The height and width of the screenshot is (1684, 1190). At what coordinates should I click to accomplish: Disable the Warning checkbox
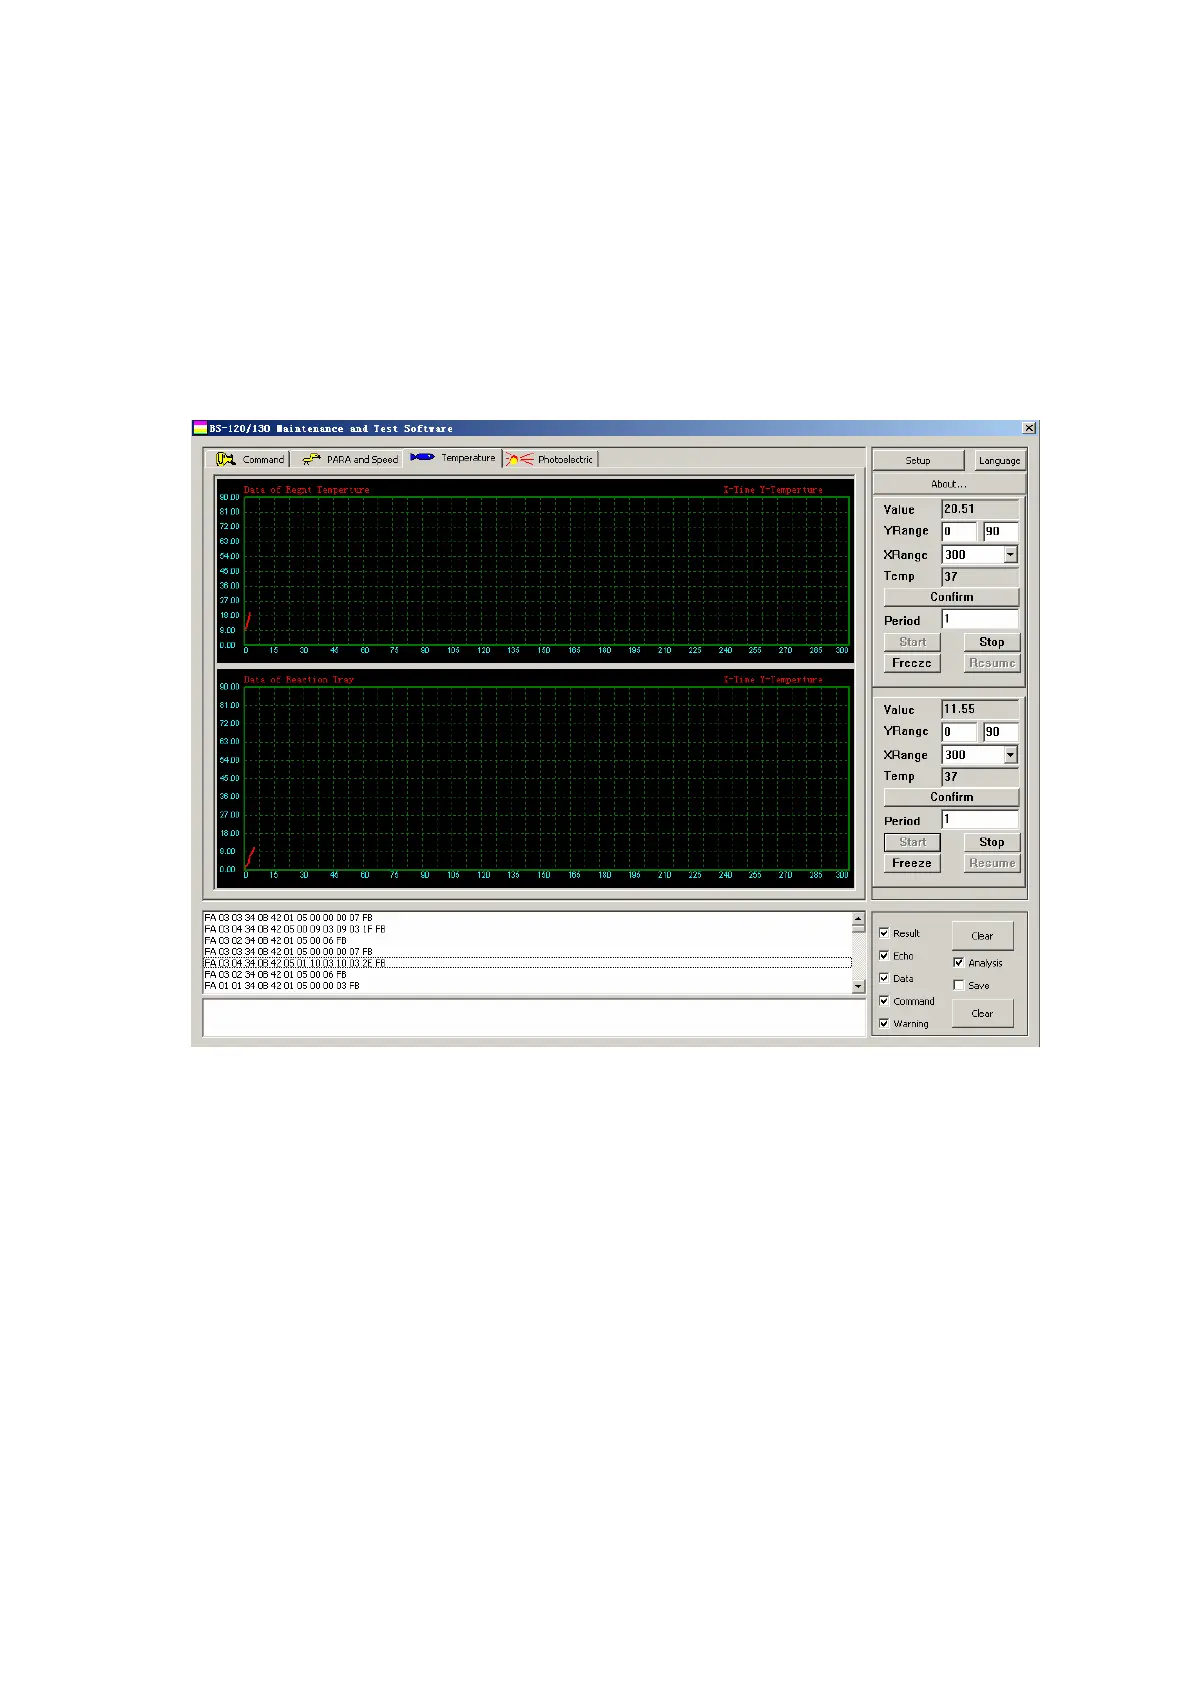tap(884, 1023)
